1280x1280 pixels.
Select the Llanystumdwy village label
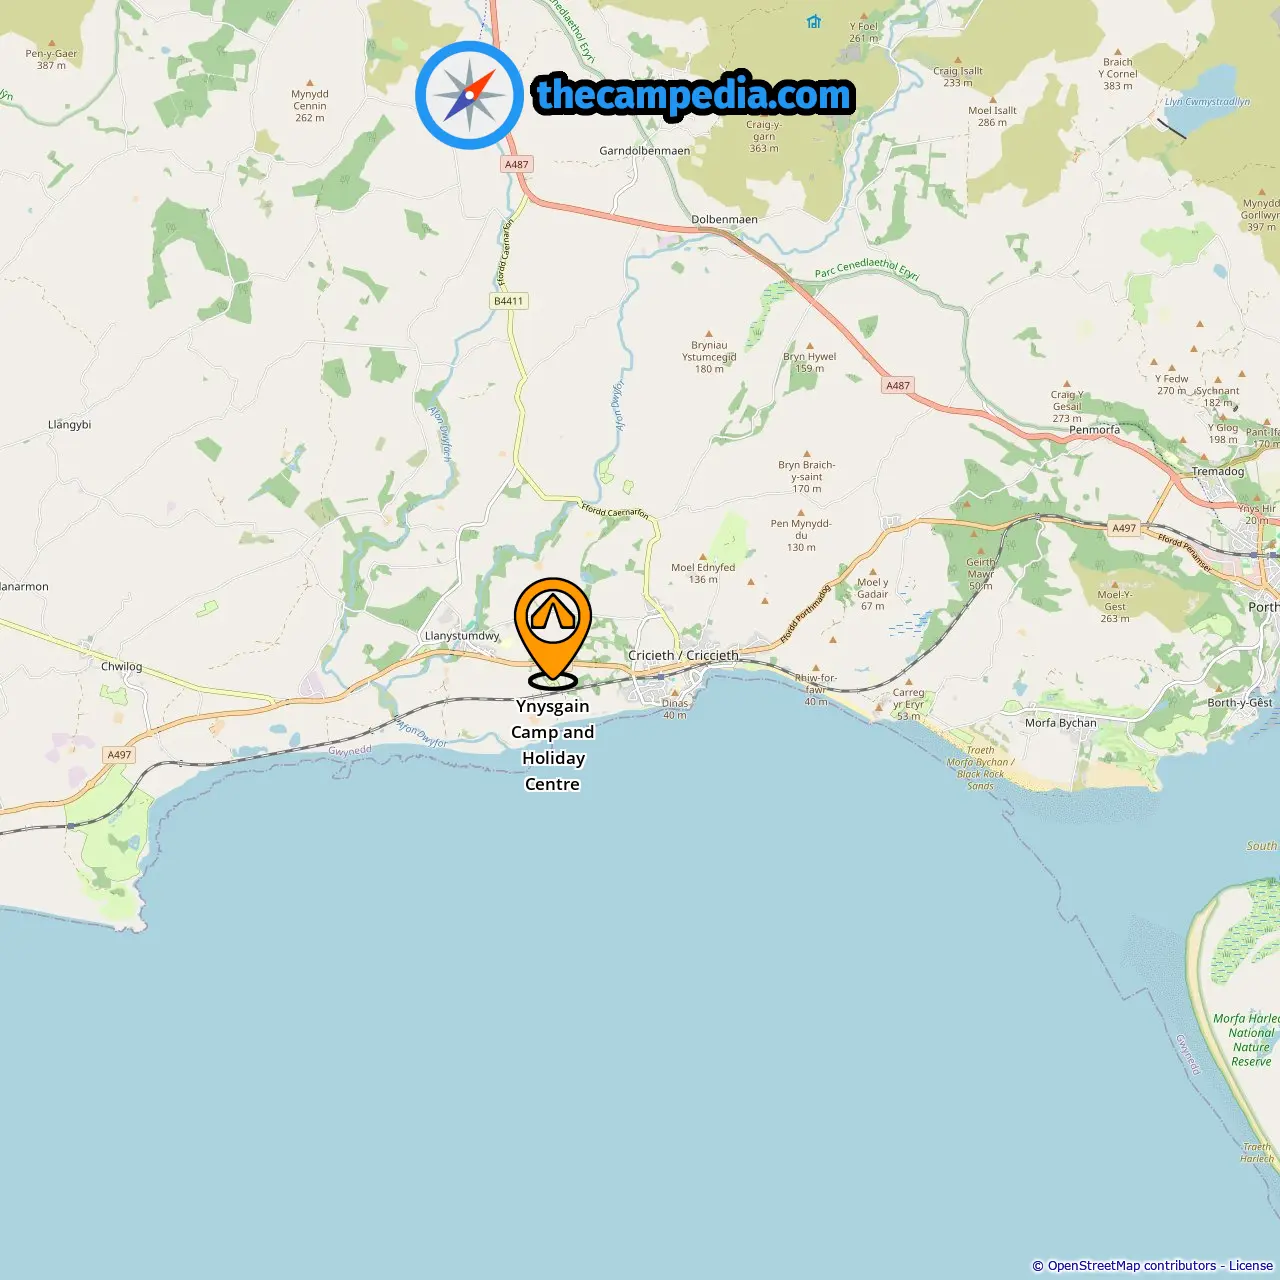tap(462, 635)
